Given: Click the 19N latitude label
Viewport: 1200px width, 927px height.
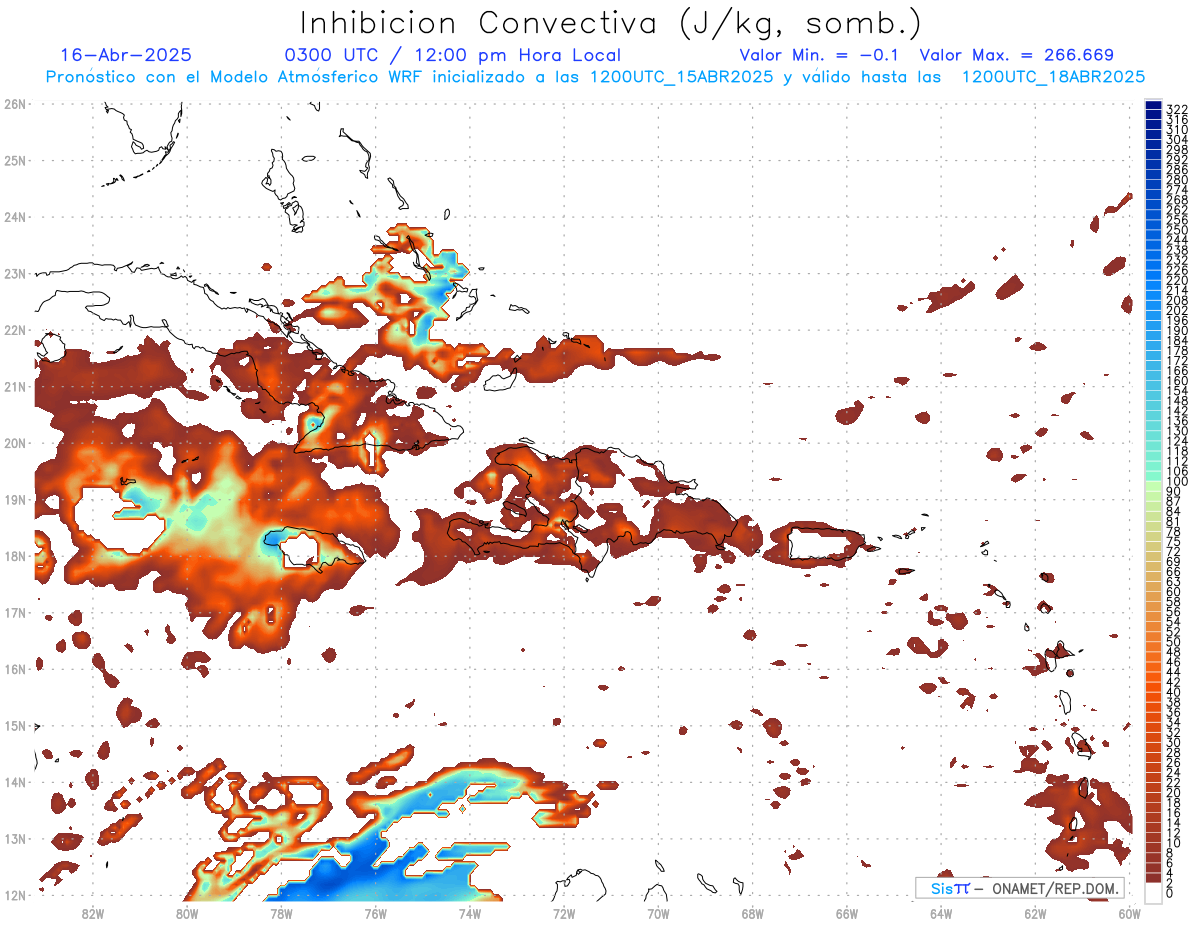Looking at the screenshot, I should click(x=14, y=499).
